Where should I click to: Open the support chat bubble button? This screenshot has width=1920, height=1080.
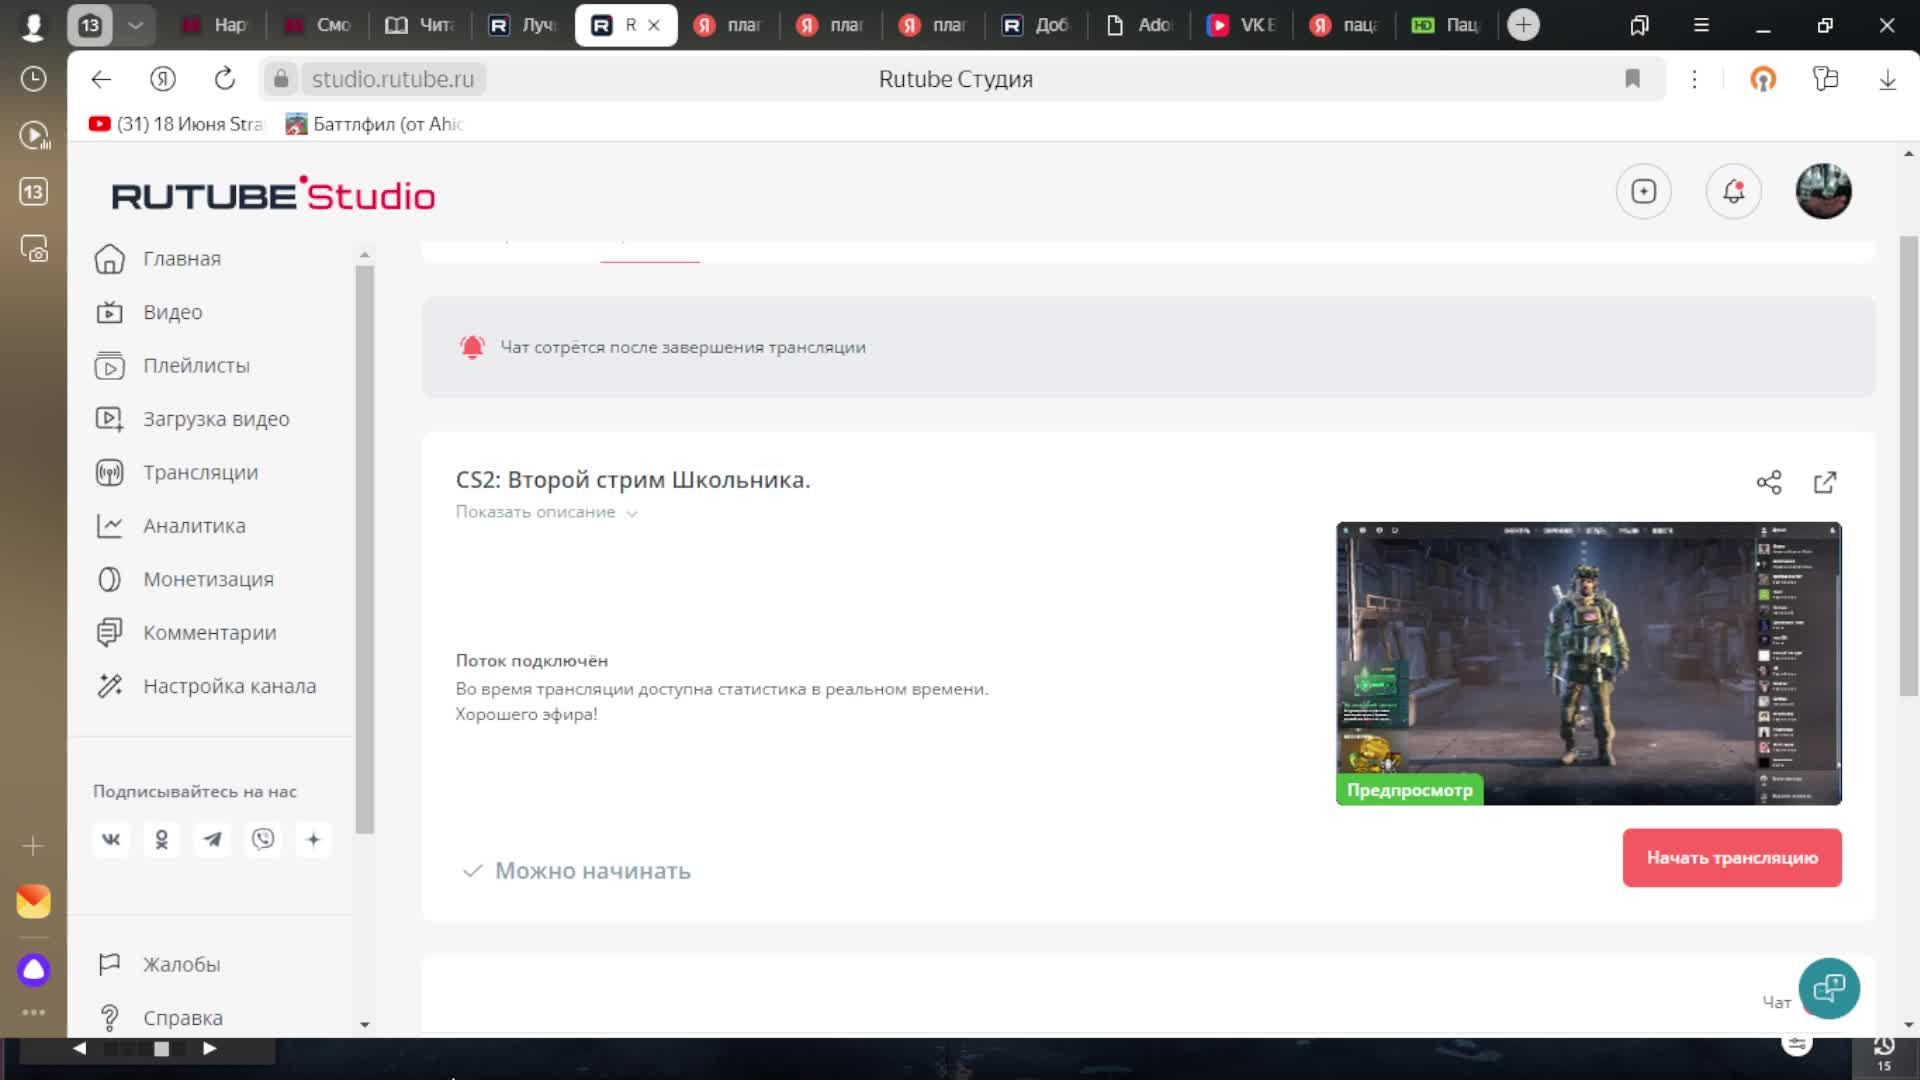(1829, 988)
